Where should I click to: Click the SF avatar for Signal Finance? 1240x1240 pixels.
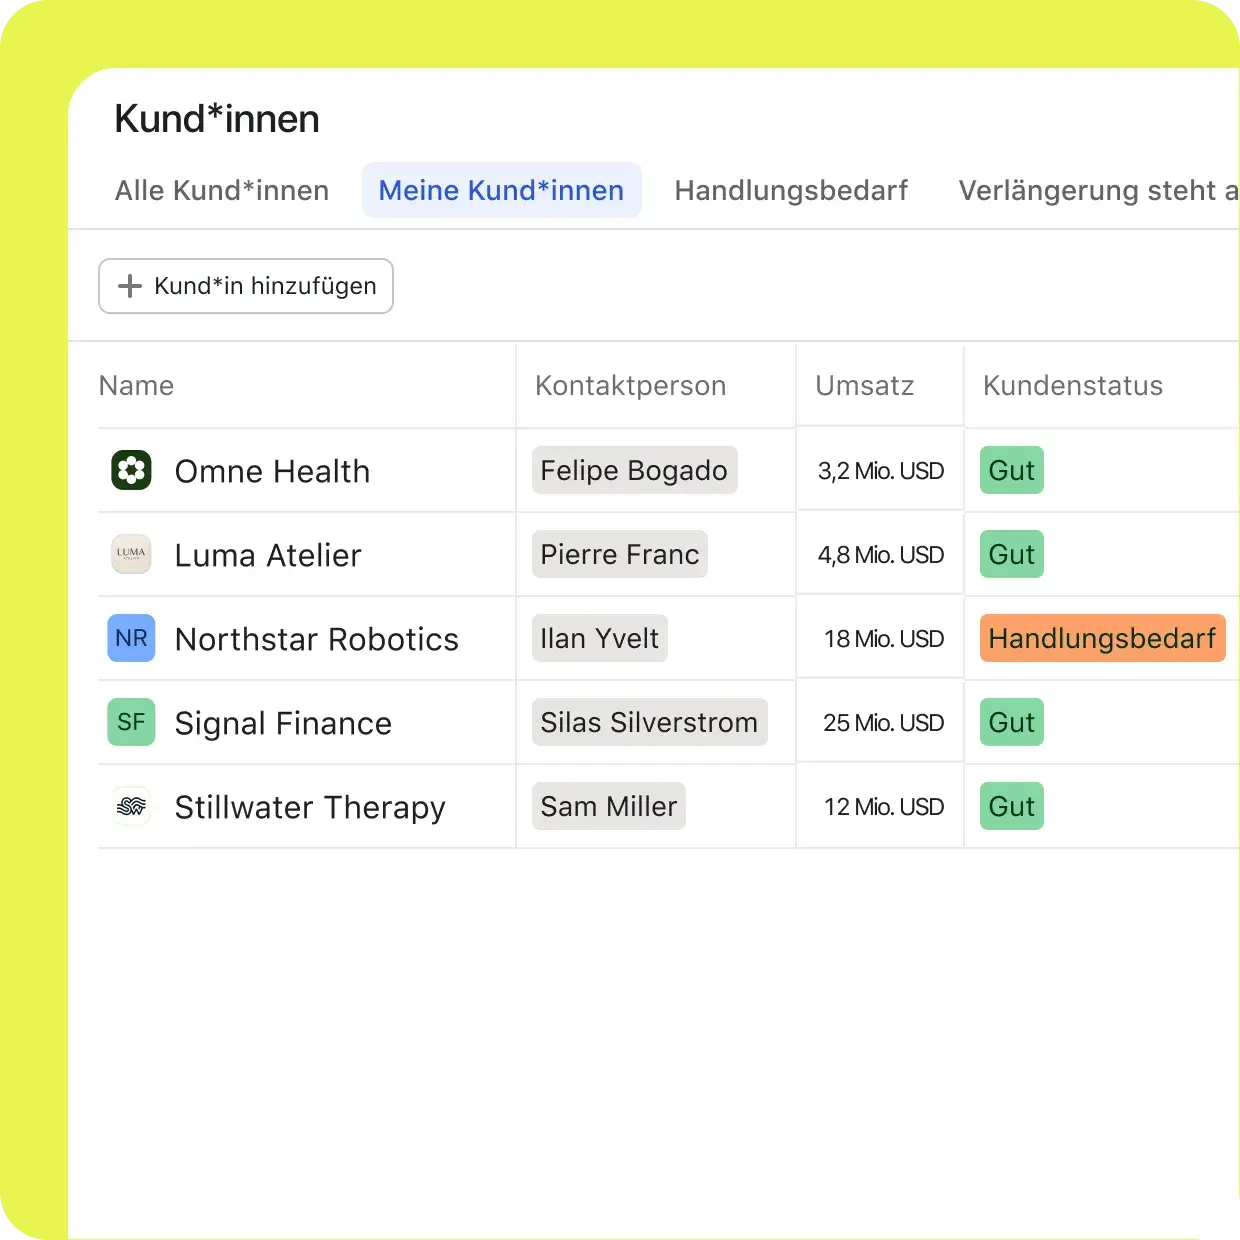click(x=131, y=722)
